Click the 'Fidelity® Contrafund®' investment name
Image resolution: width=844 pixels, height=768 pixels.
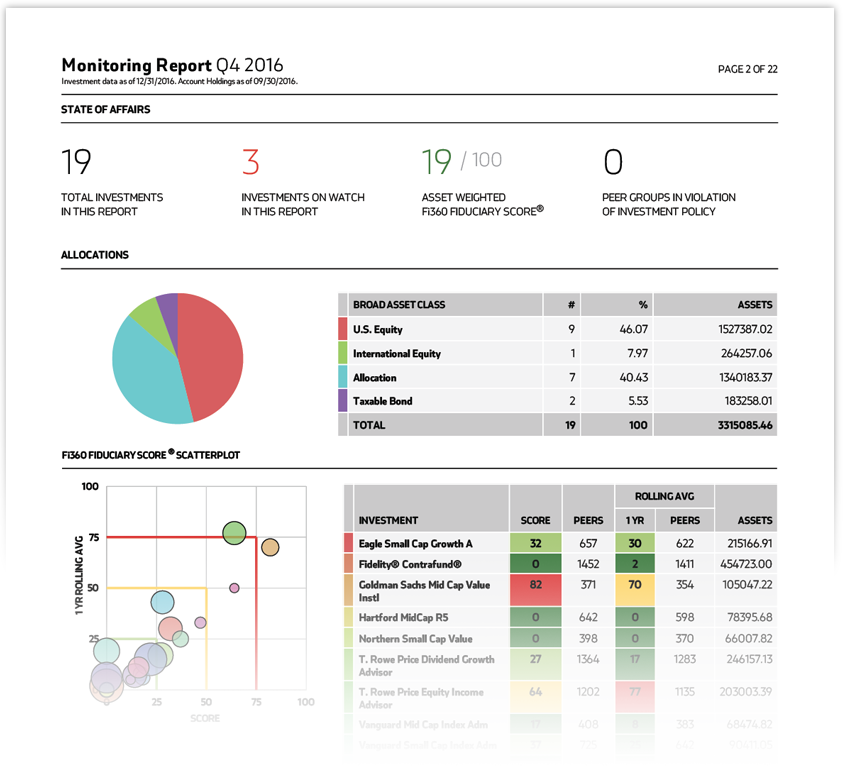click(x=410, y=564)
